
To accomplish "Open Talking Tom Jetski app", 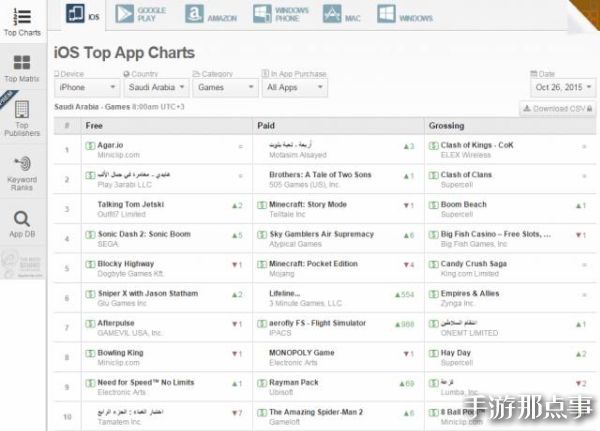I will pyautogui.click(x=131, y=204).
